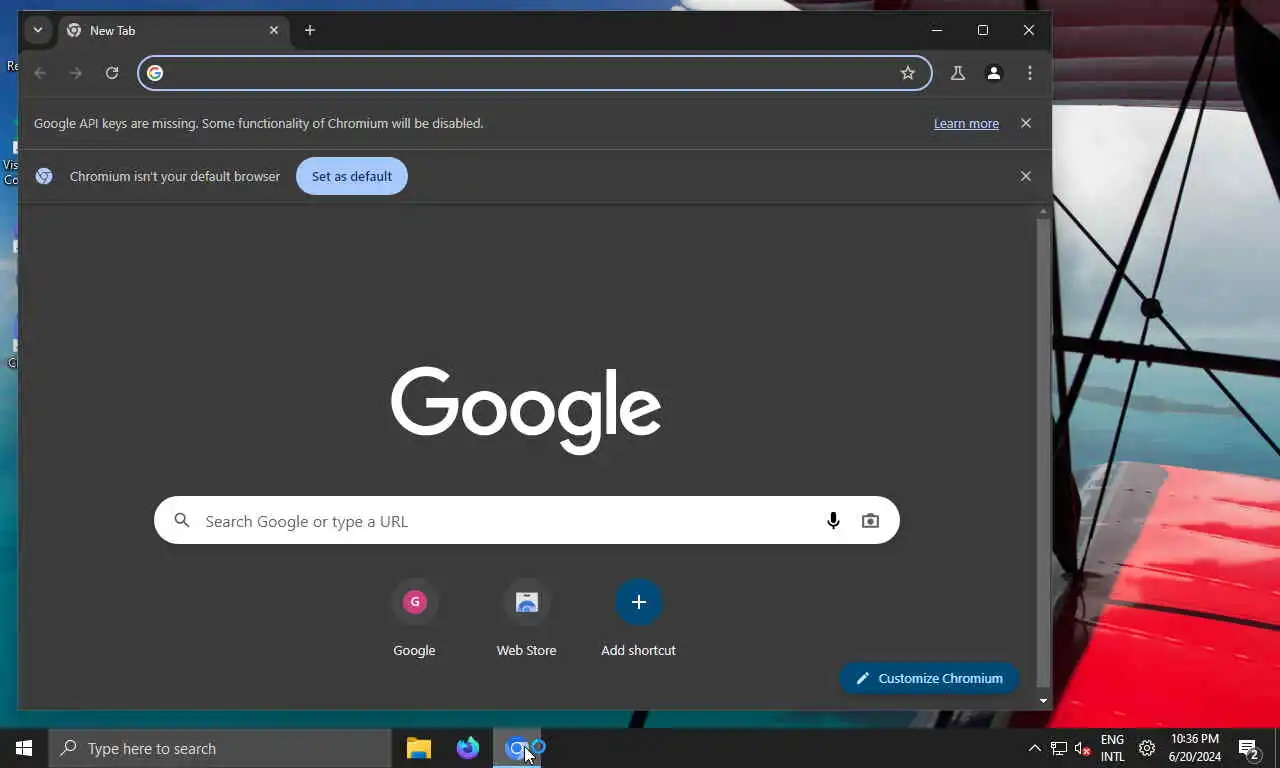Viewport: 1280px width, 768px height.
Task: Click scrollbar up arrow on page
Action: point(1044,212)
